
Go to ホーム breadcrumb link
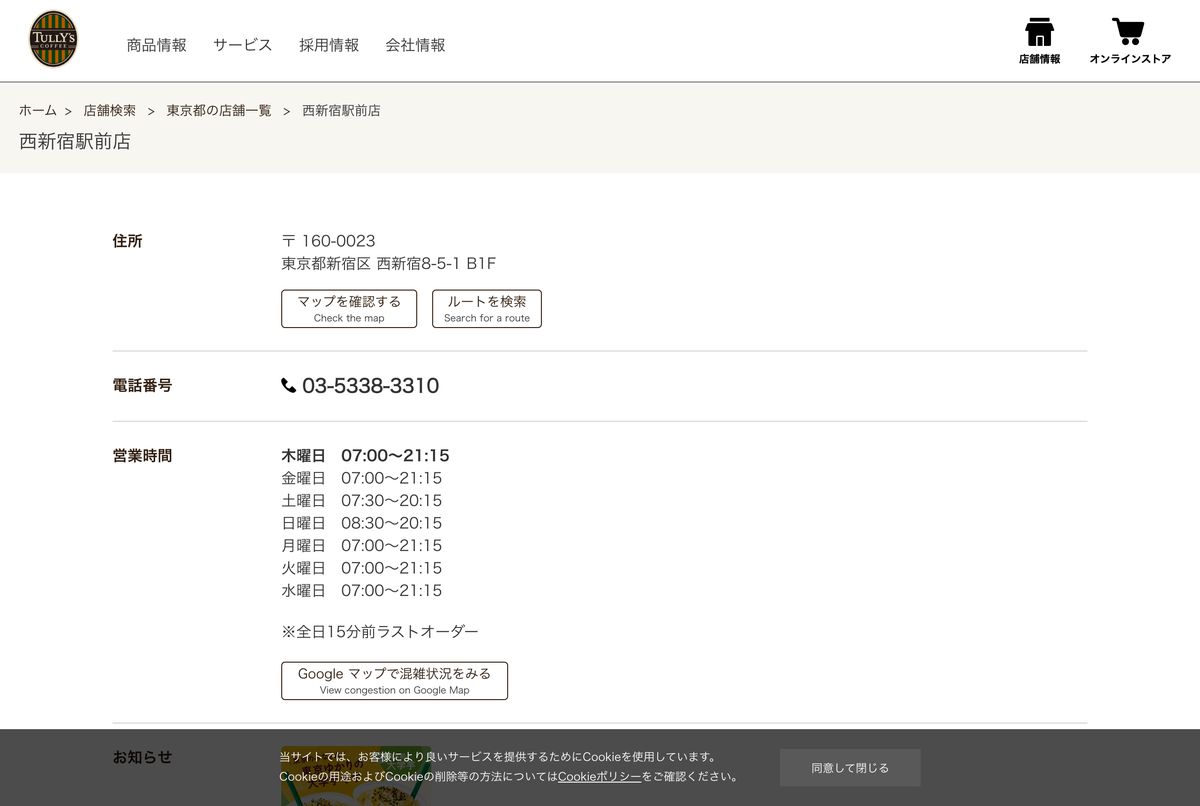coord(38,111)
